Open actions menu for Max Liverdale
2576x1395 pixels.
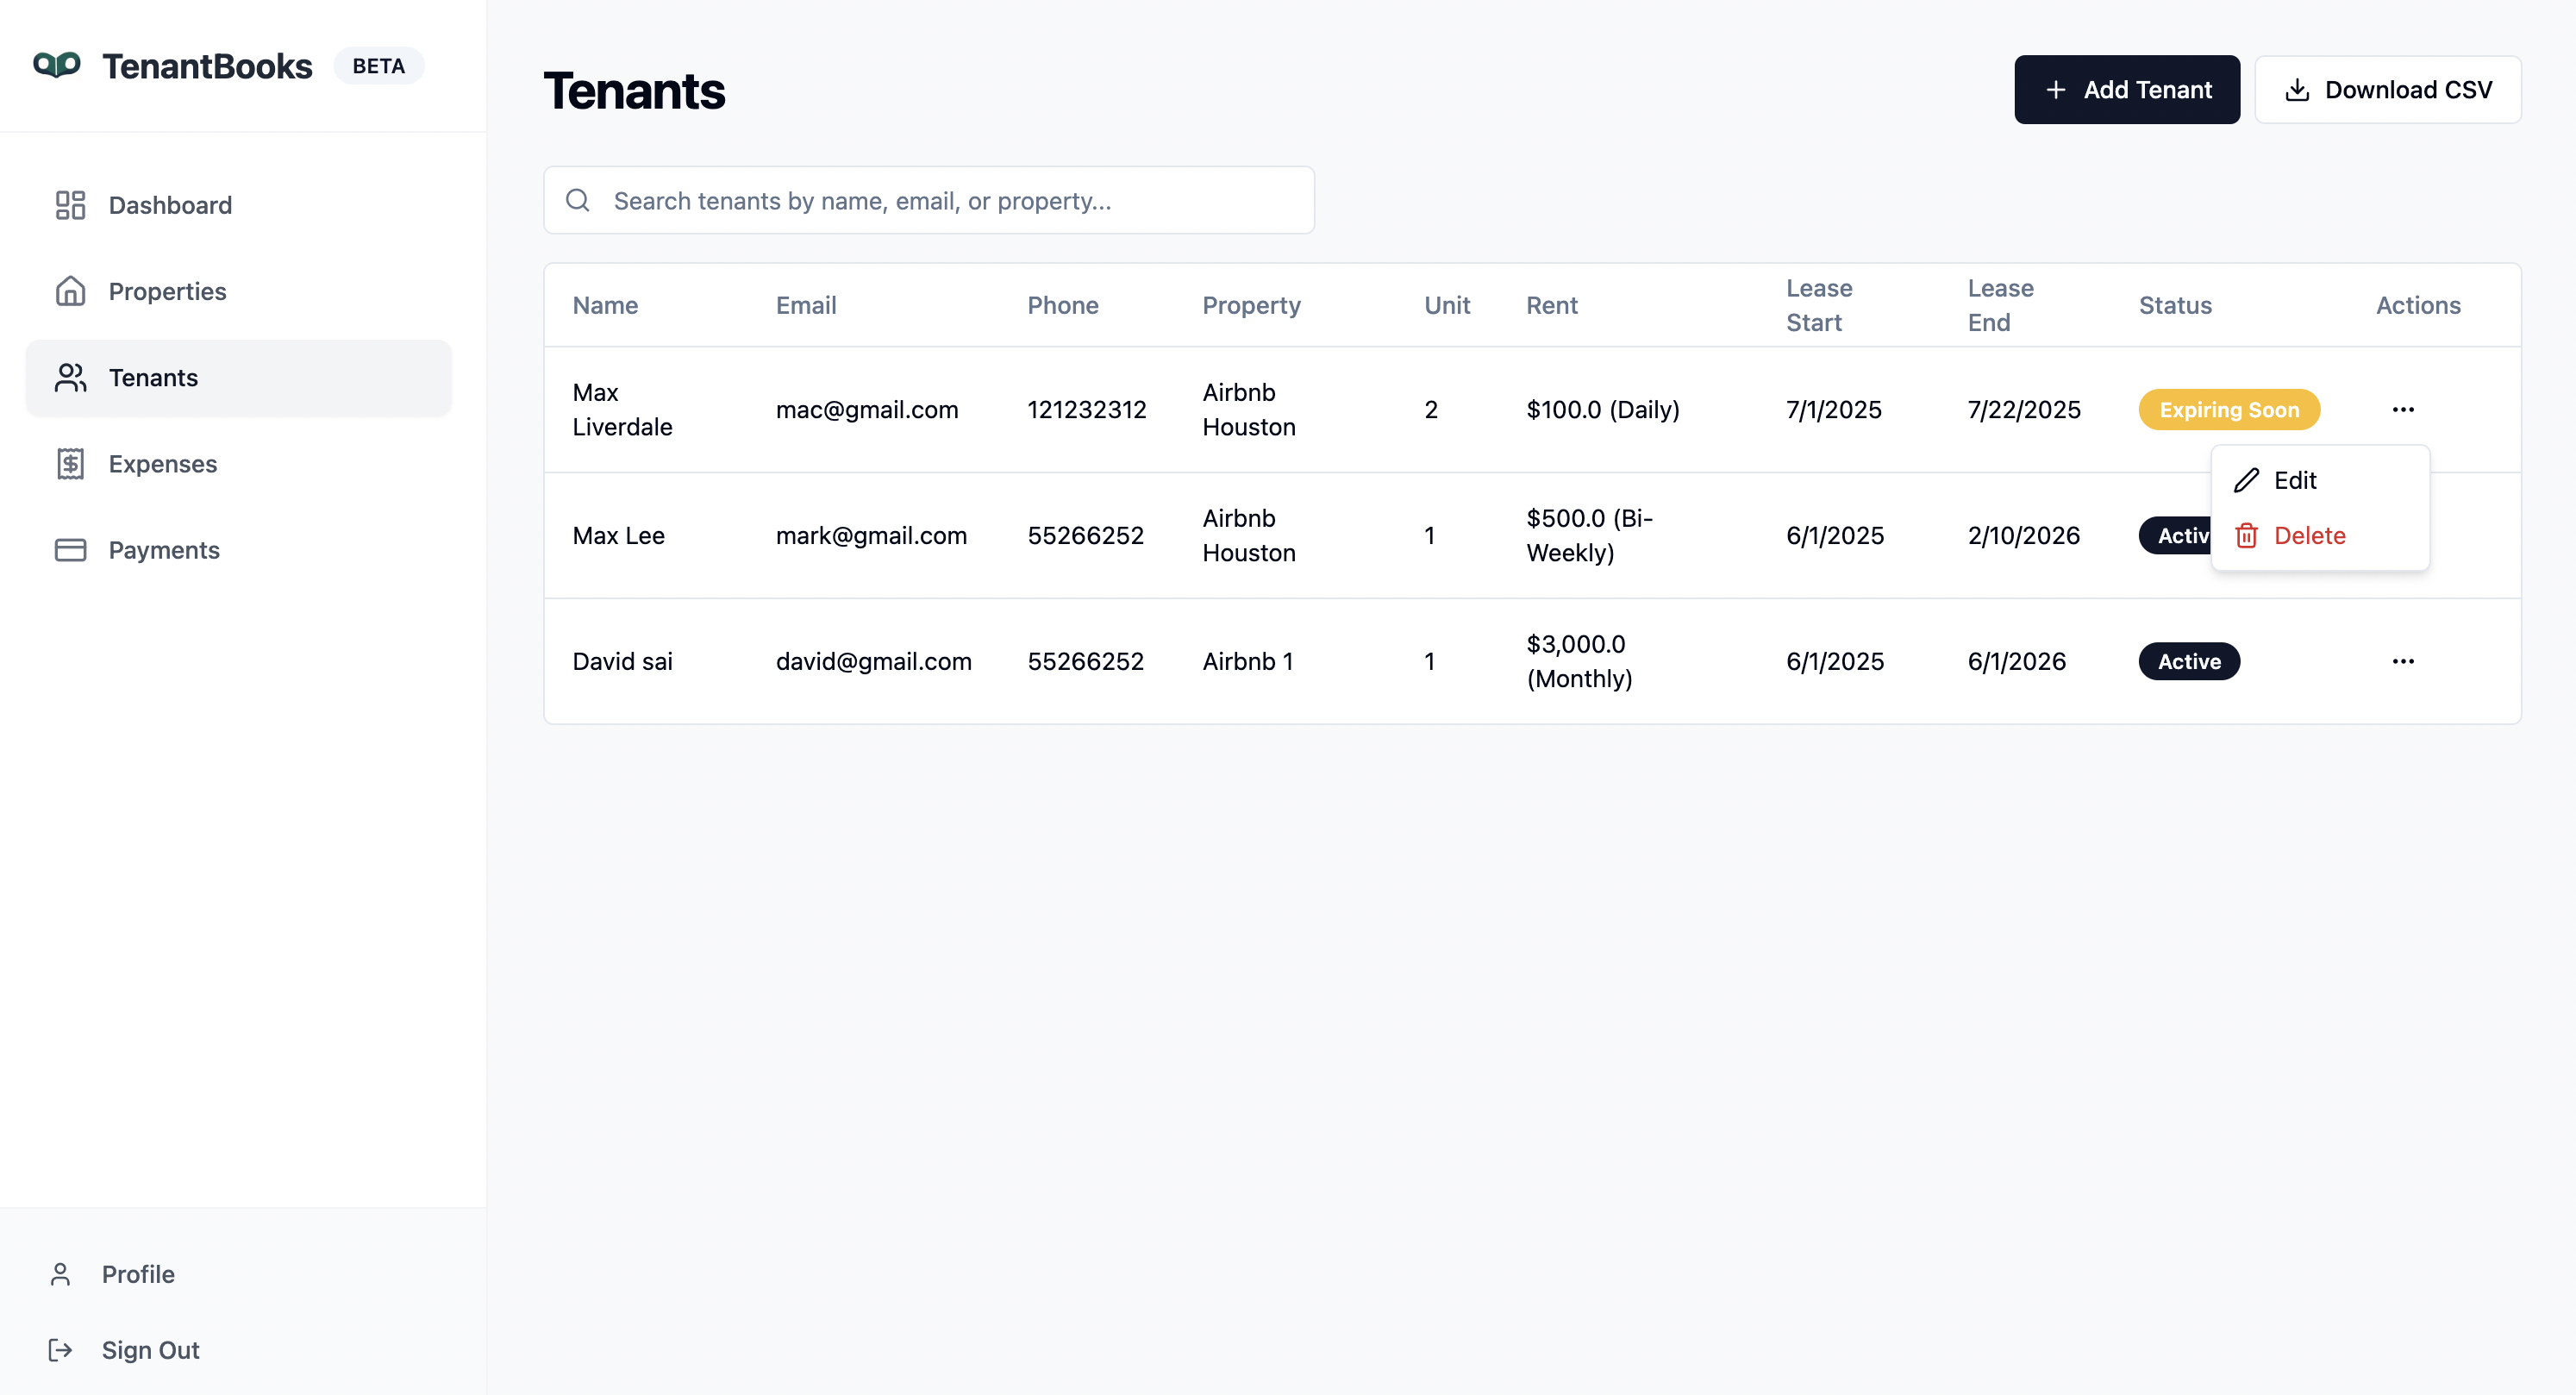click(x=2403, y=409)
